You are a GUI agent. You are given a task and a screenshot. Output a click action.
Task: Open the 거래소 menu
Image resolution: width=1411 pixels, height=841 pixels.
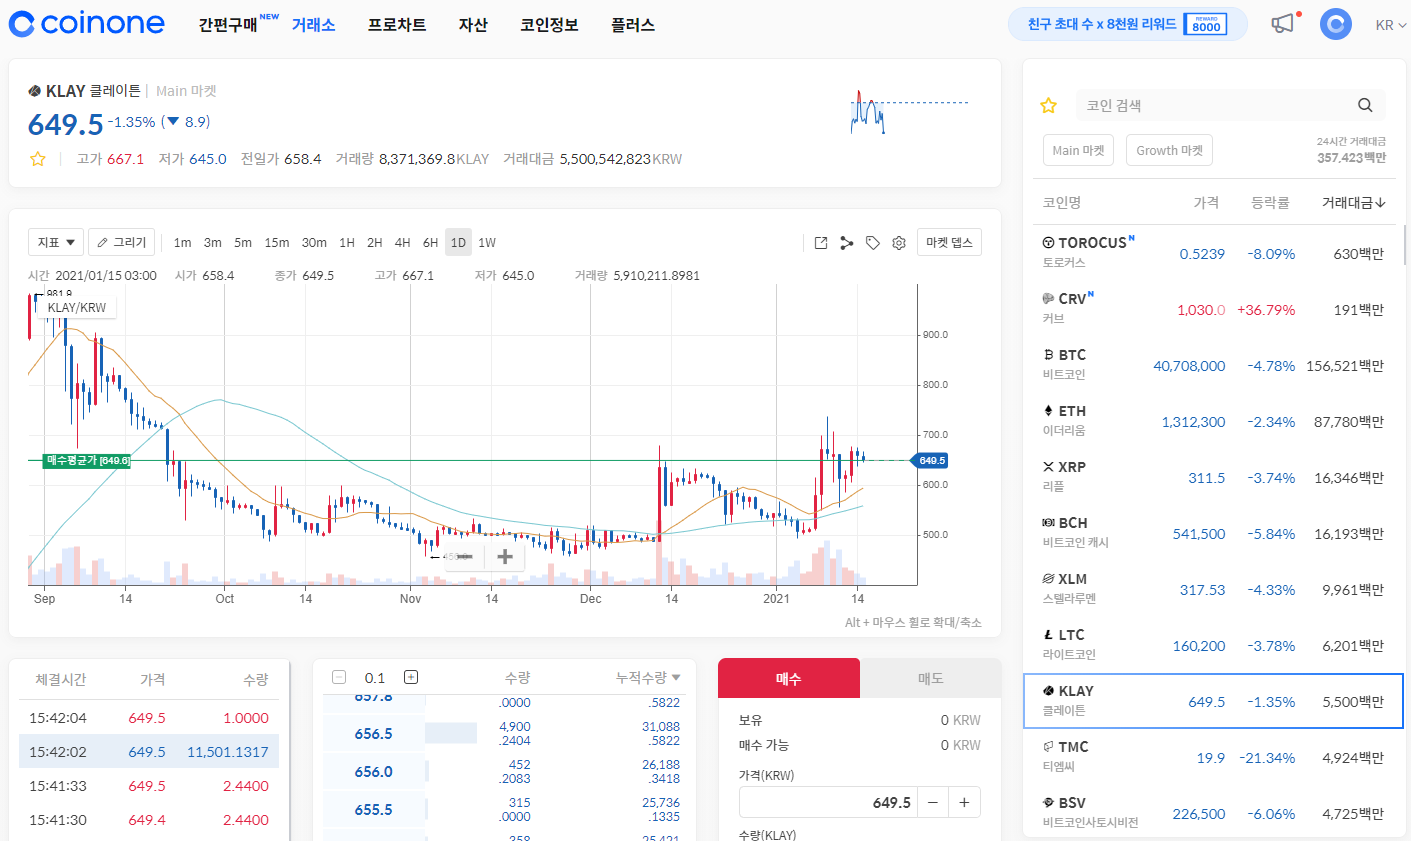(x=313, y=25)
